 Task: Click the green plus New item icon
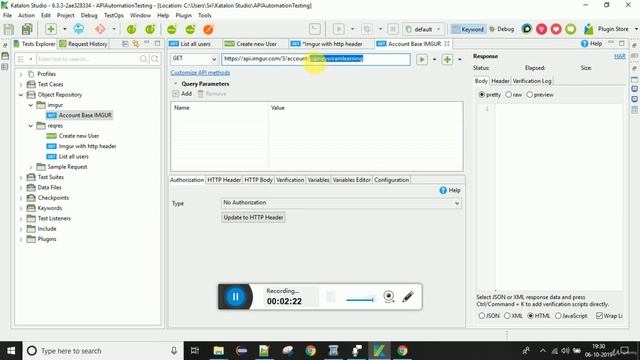tap(51, 29)
